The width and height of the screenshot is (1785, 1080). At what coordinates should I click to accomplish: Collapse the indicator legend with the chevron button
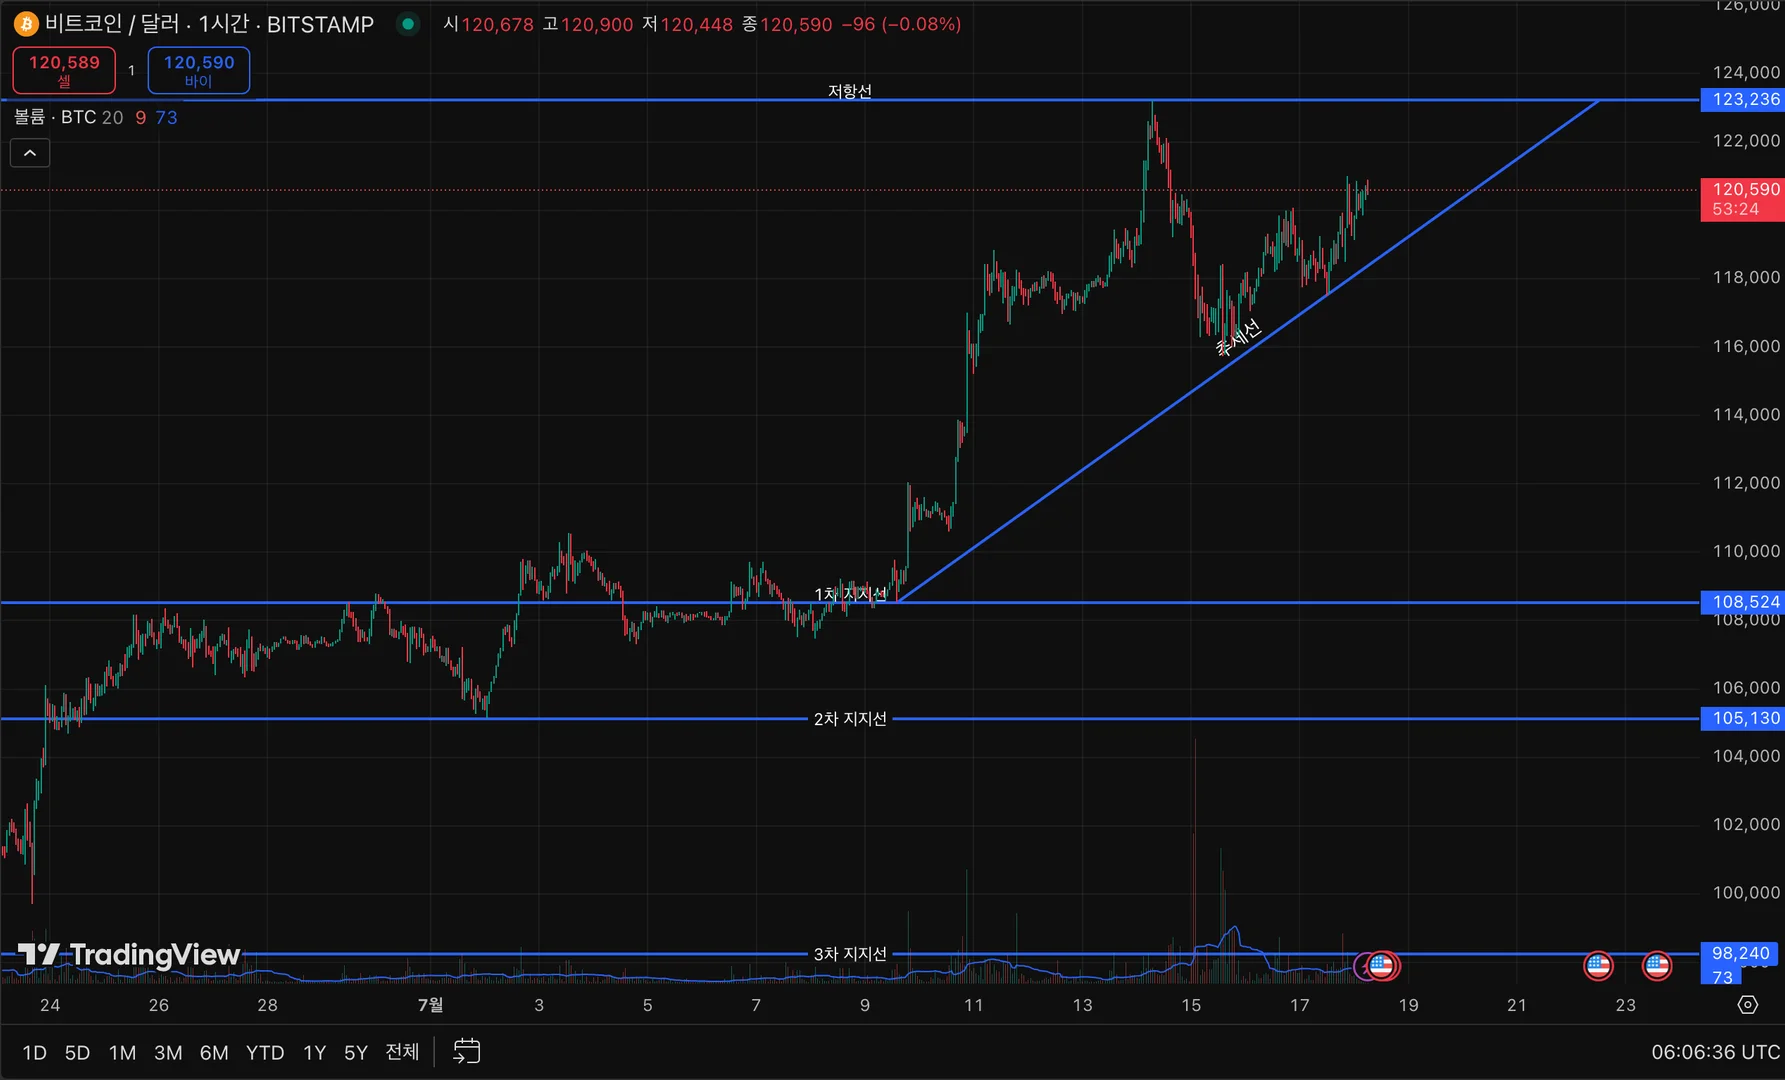click(30, 153)
